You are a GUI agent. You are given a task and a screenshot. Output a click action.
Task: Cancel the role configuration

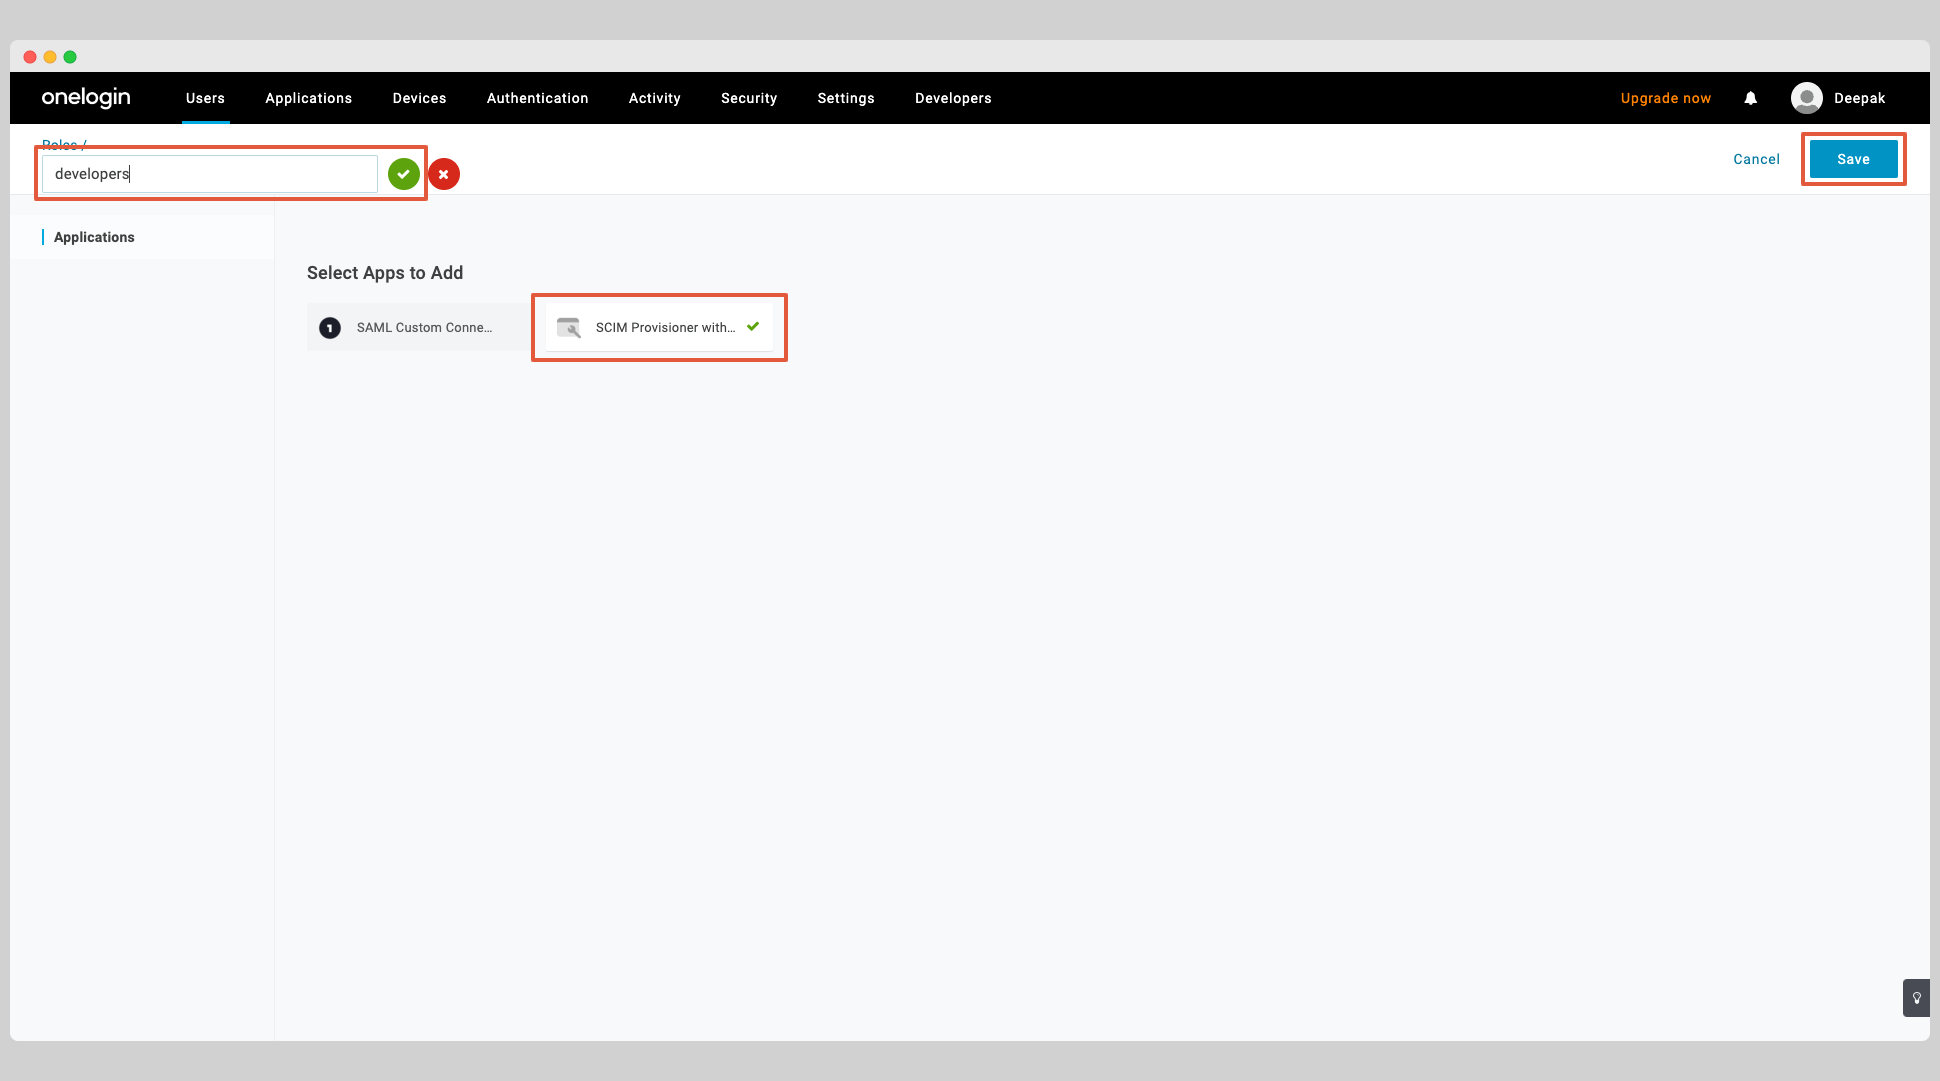[x=1756, y=158]
